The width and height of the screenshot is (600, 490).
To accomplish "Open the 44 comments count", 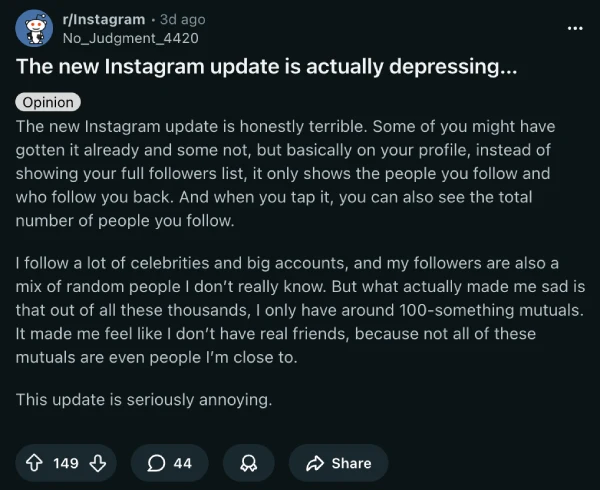I will click(x=182, y=463).
